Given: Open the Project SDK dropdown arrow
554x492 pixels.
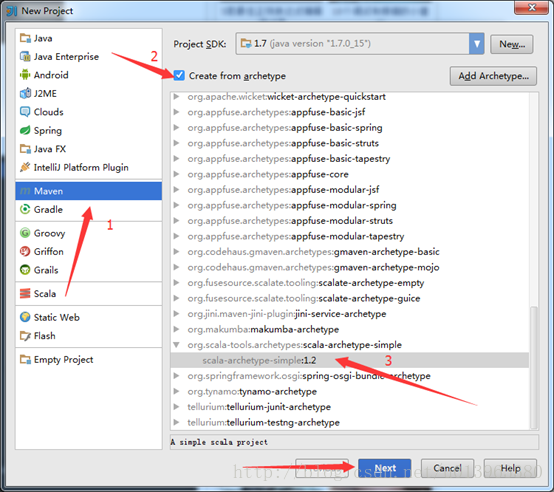Looking at the screenshot, I should 477,44.
